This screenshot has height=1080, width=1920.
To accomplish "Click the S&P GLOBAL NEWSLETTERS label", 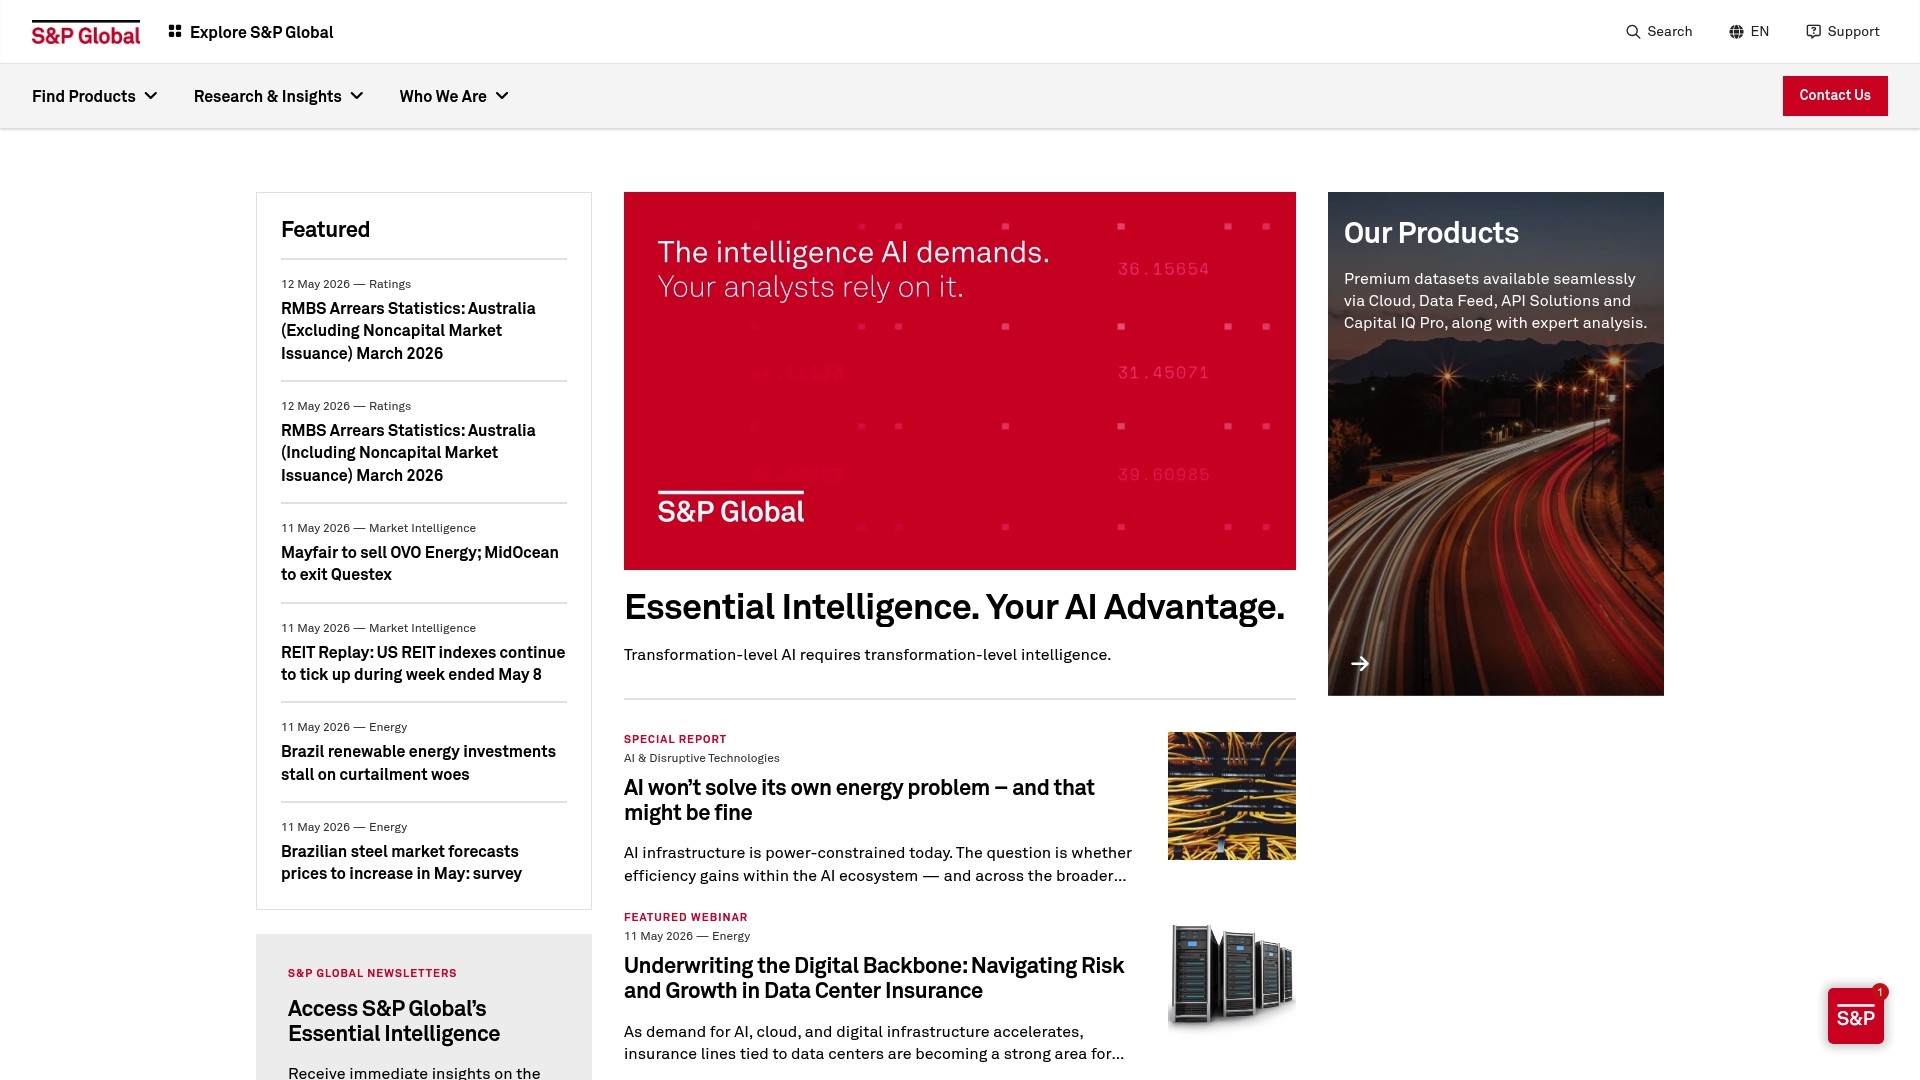I will click(372, 973).
